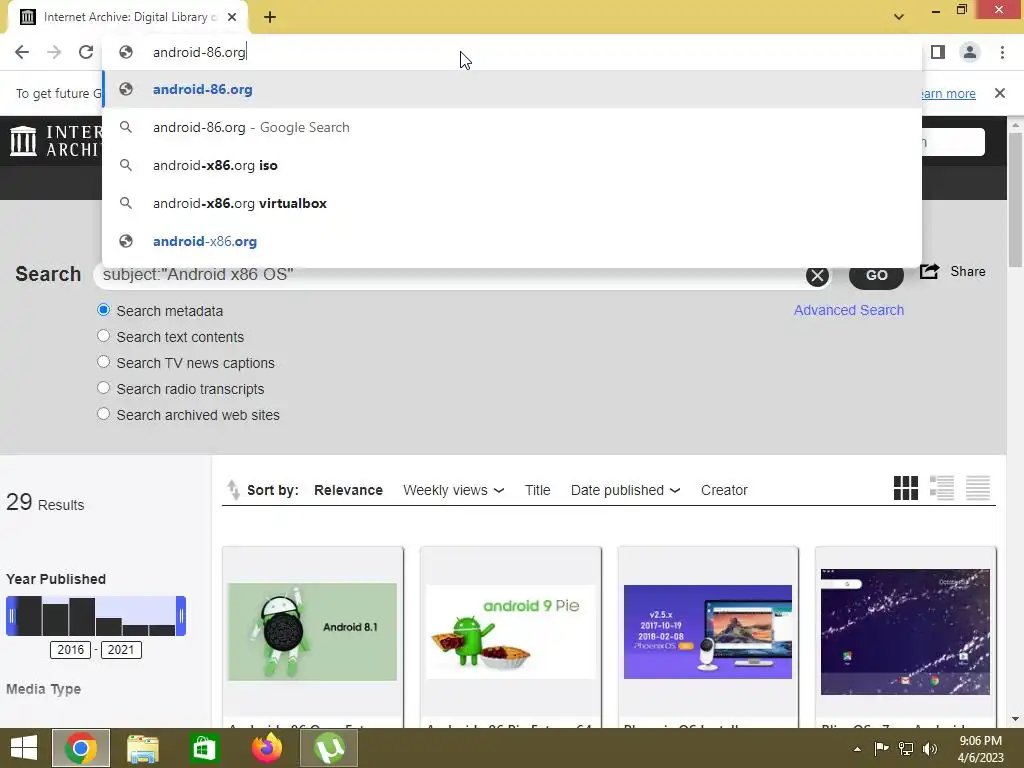Open uTorrent from the taskbar
Viewport: 1024px width, 768px height.
(329, 748)
